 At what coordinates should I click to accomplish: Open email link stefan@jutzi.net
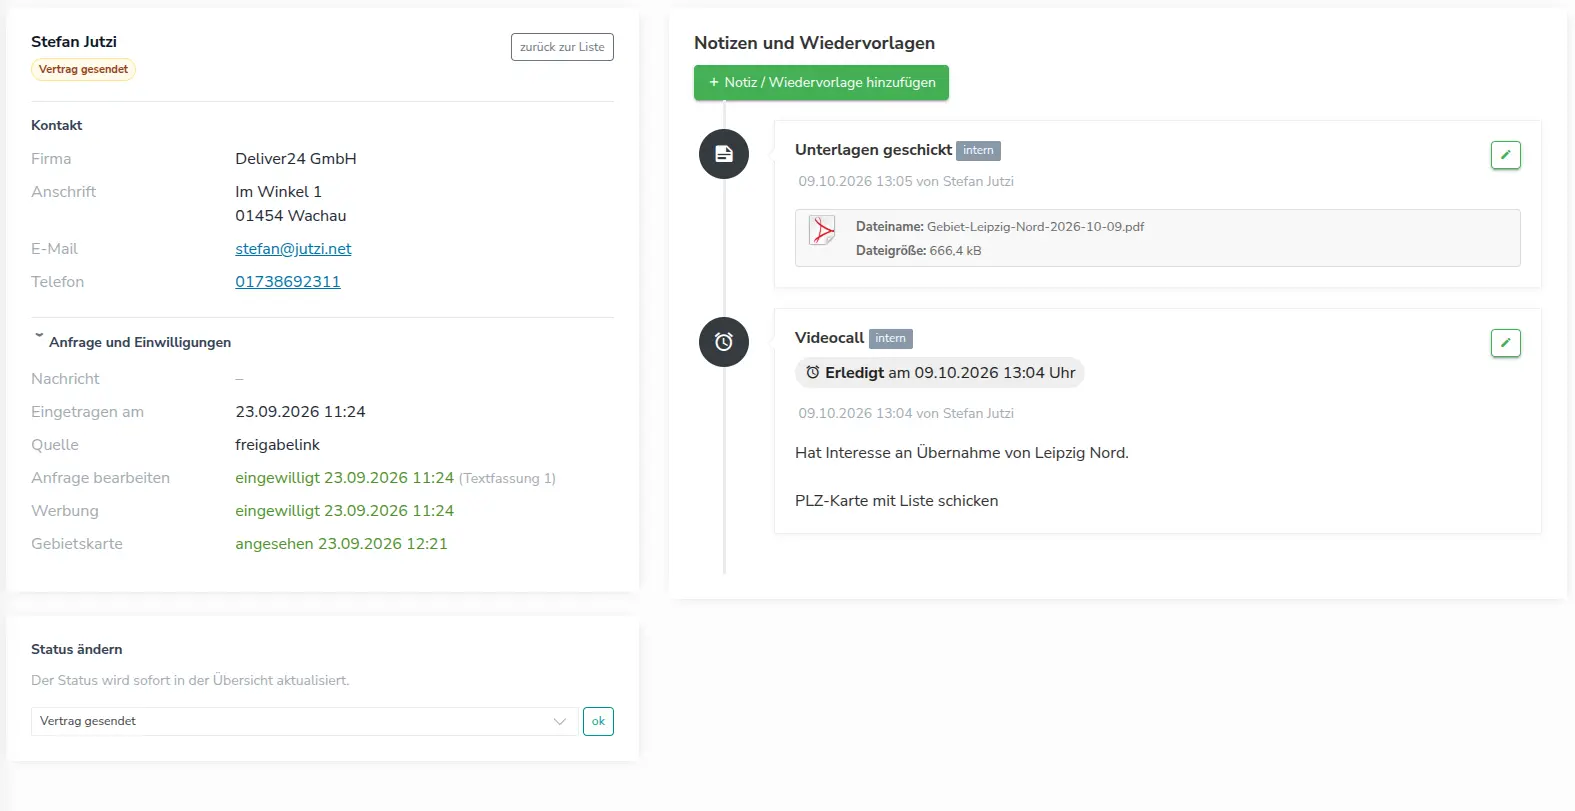tap(293, 249)
